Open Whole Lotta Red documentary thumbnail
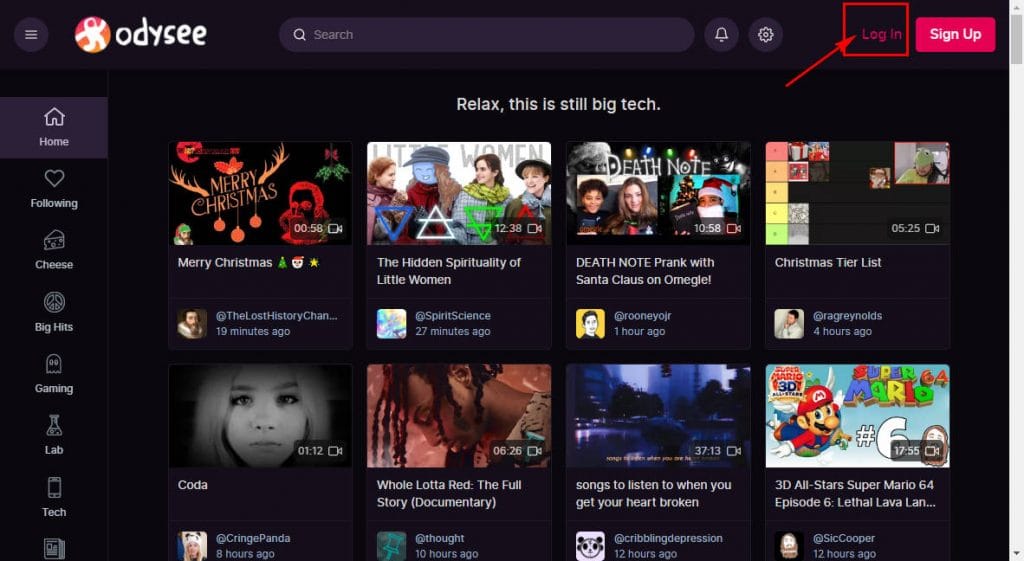Screen dimensions: 1024x561 pyautogui.click(x=458, y=415)
